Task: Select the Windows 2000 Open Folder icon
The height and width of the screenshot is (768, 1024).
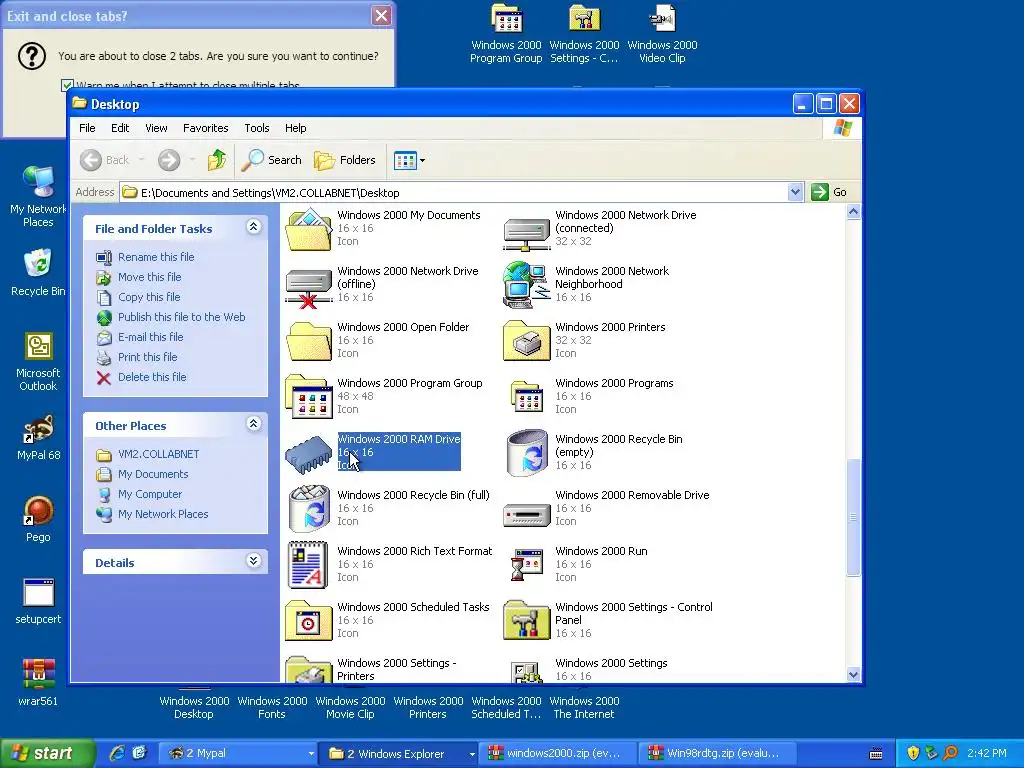Action: 308,341
